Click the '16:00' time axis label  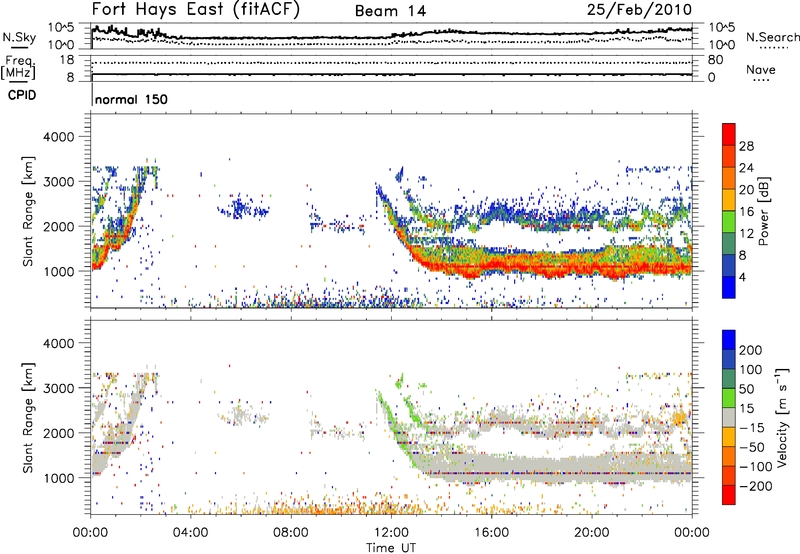coord(491,533)
